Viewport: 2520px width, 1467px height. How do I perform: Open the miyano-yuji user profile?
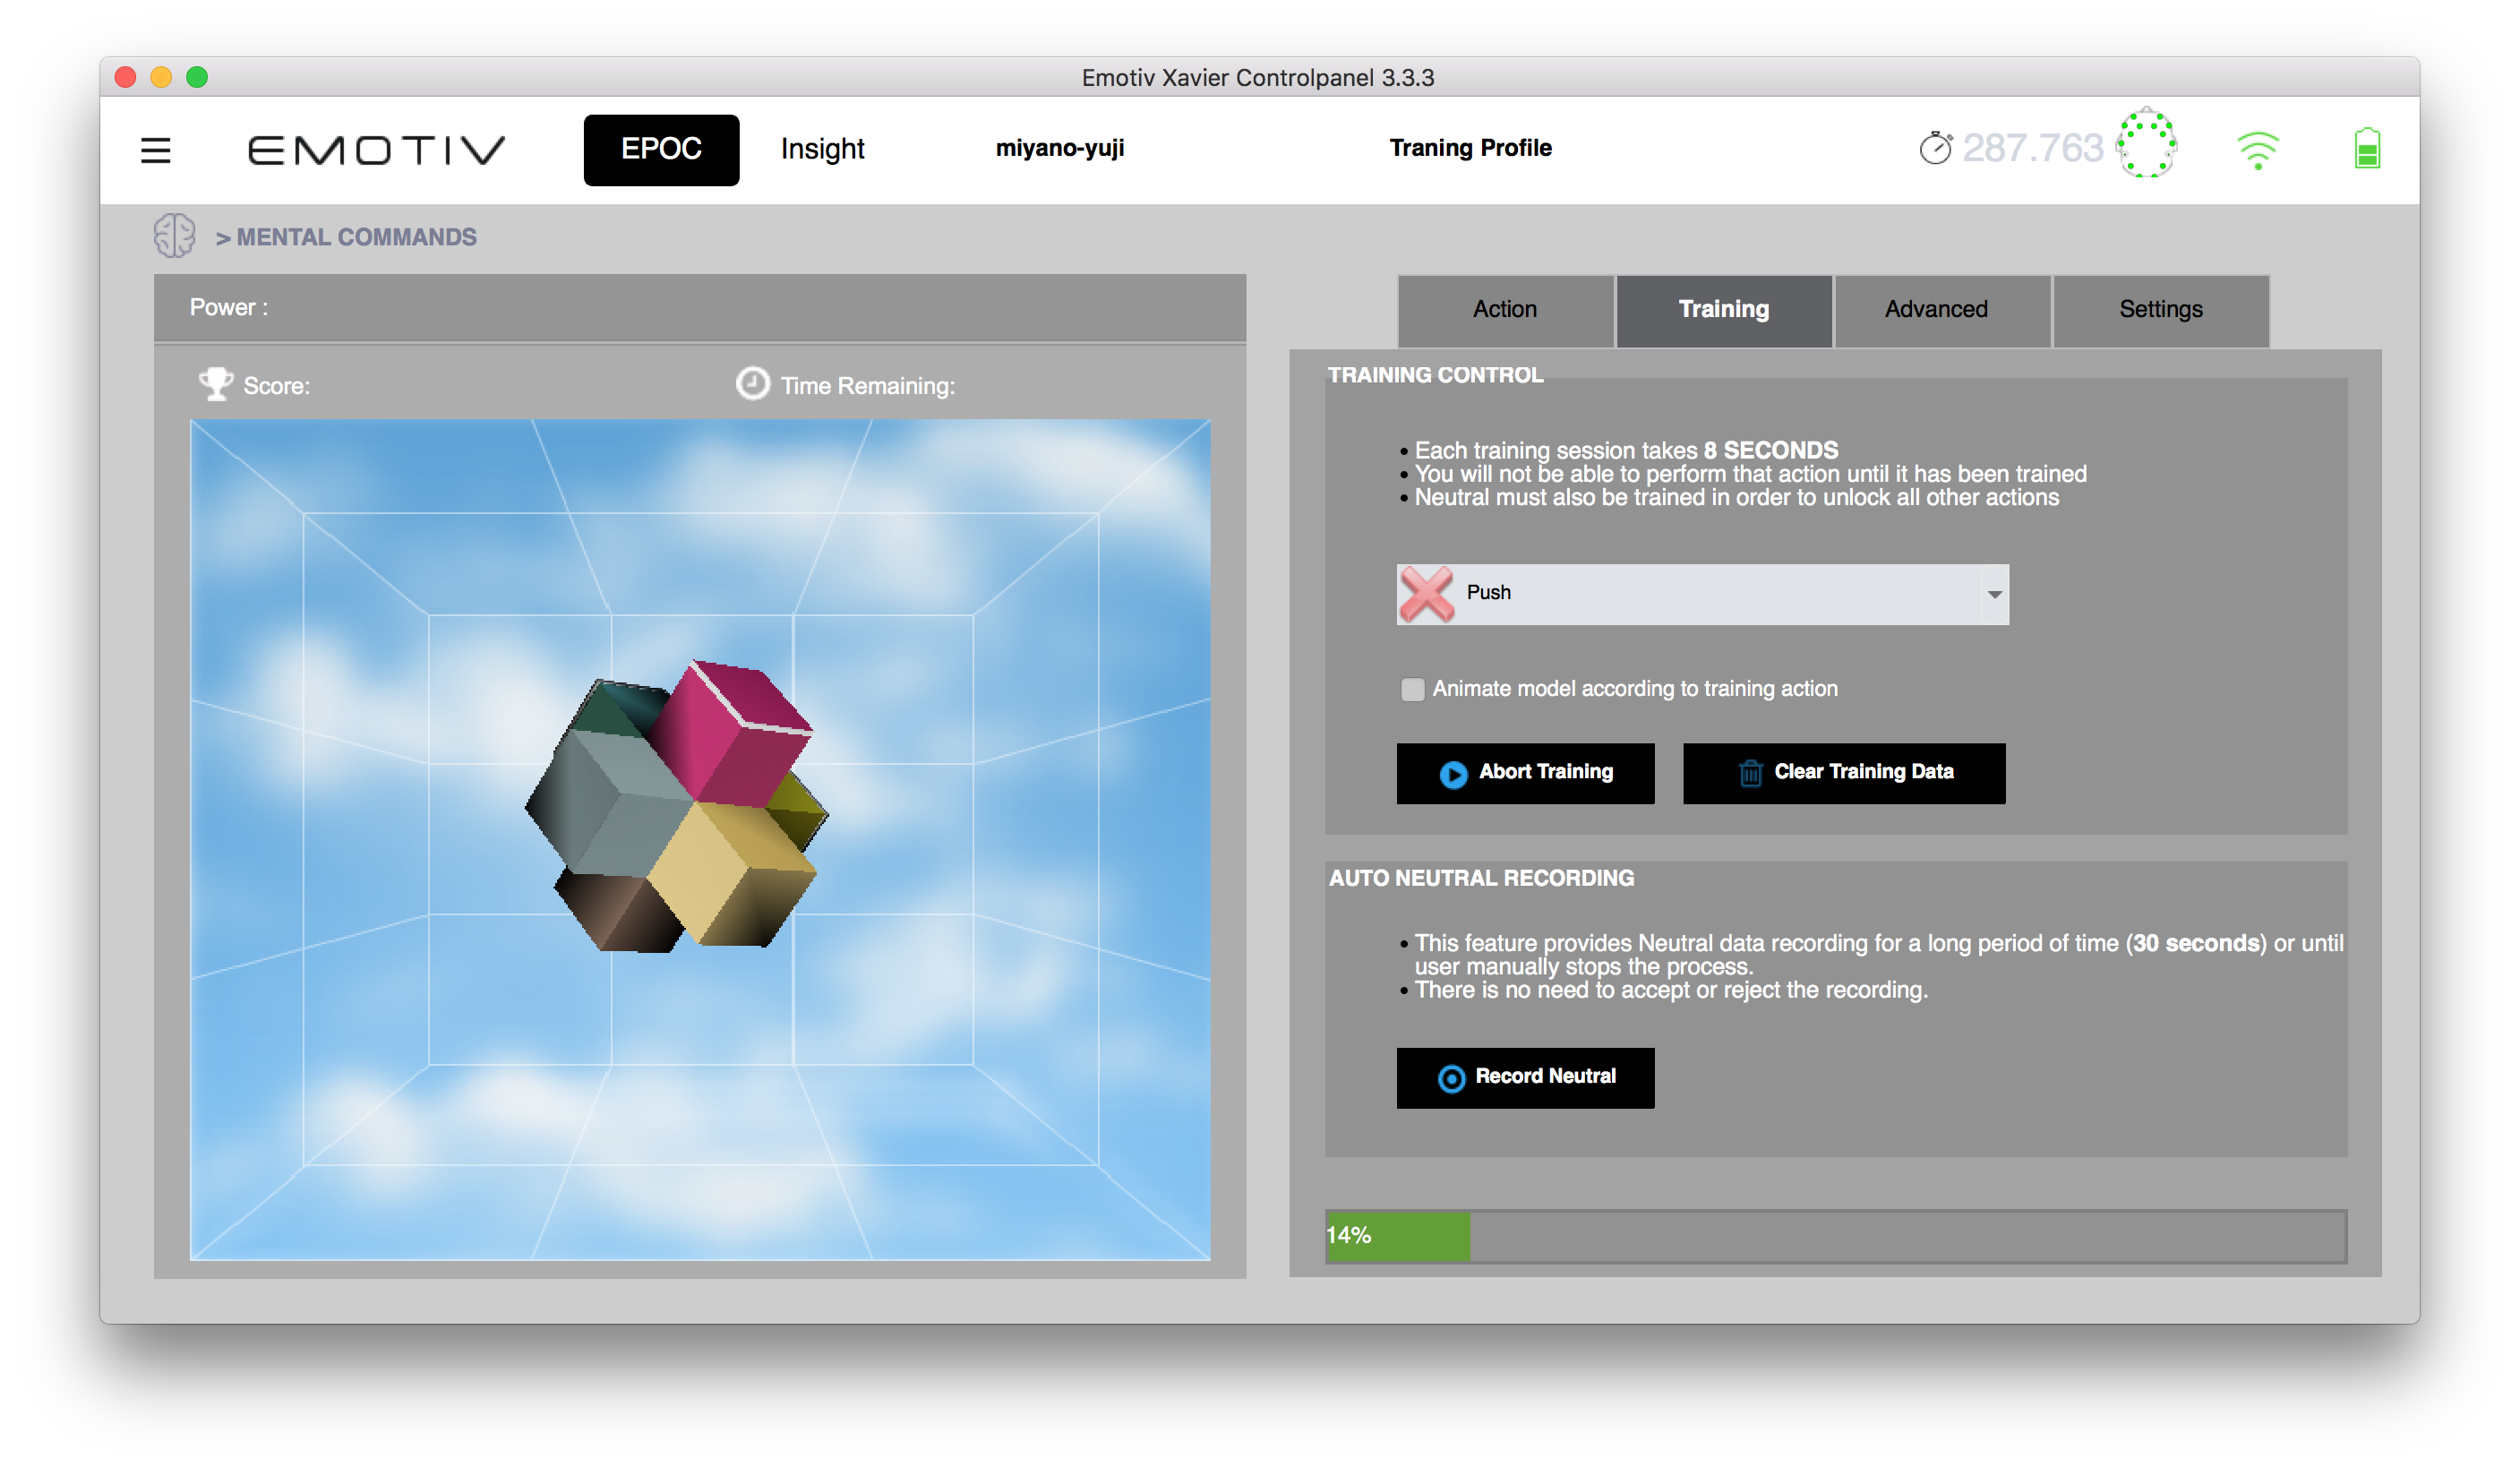coord(1059,148)
